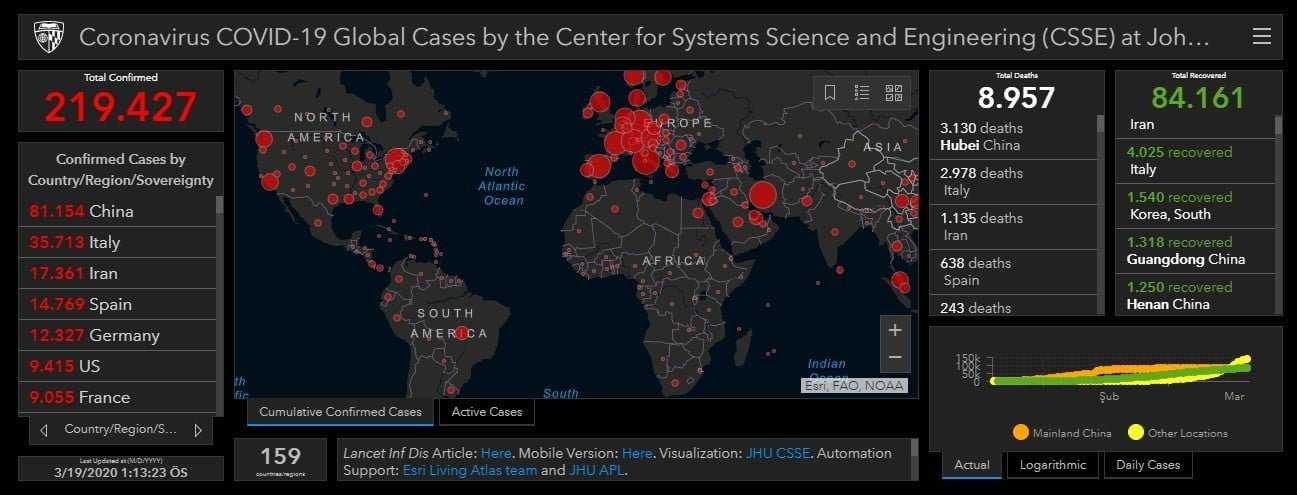
Task: Select 9.415 US in country list
Action: click(116, 366)
